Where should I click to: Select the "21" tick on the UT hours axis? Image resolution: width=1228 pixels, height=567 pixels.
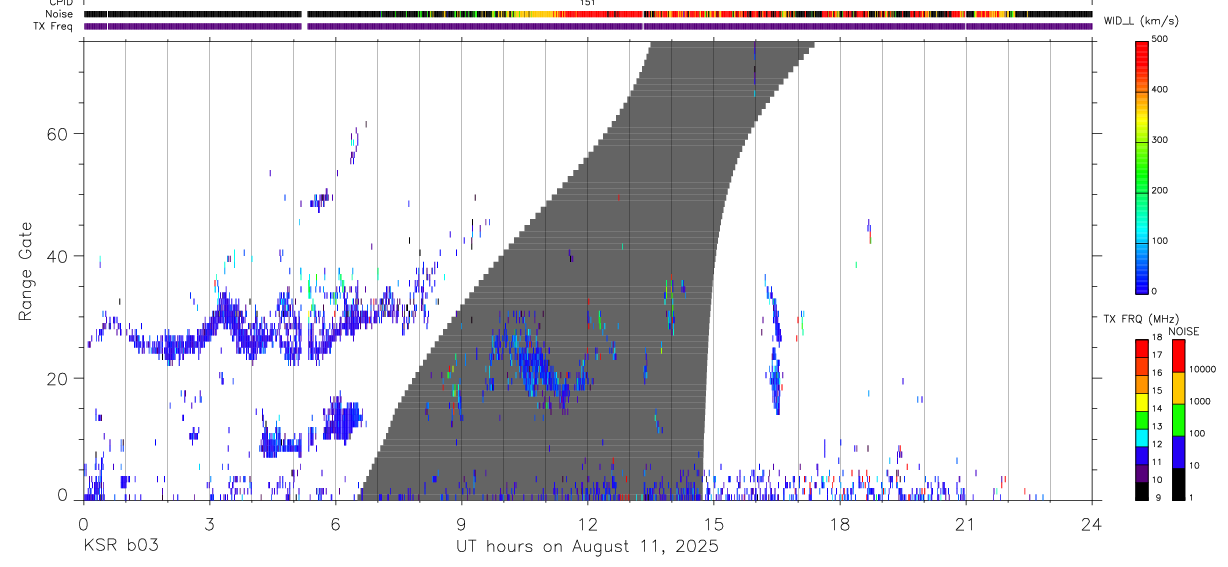point(966,523)
